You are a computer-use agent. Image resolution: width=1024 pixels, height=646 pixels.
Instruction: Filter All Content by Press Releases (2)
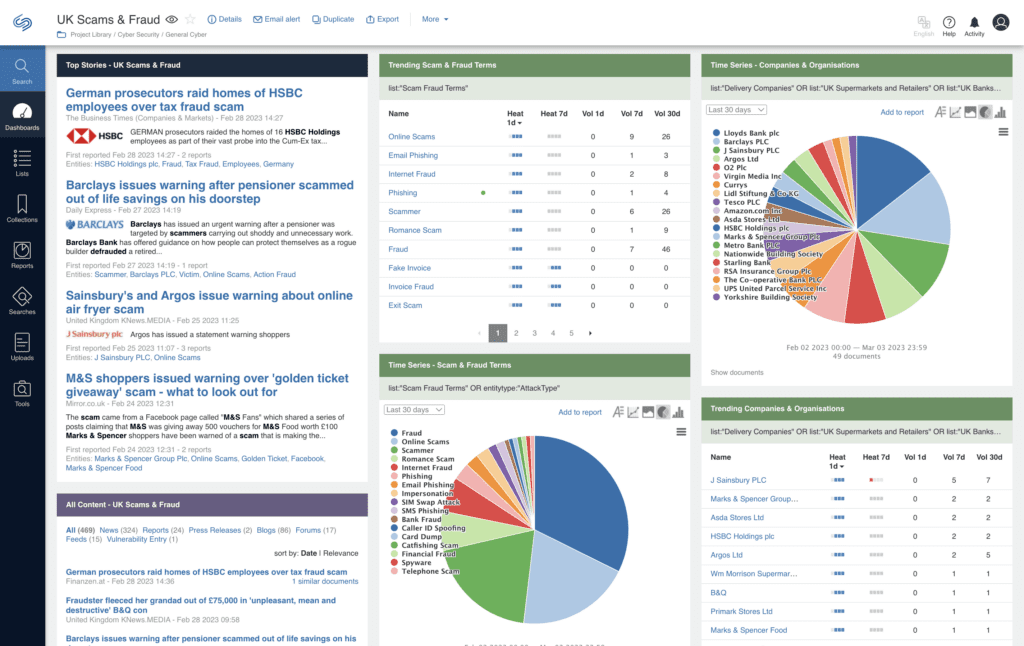click(x=220, y=530)
